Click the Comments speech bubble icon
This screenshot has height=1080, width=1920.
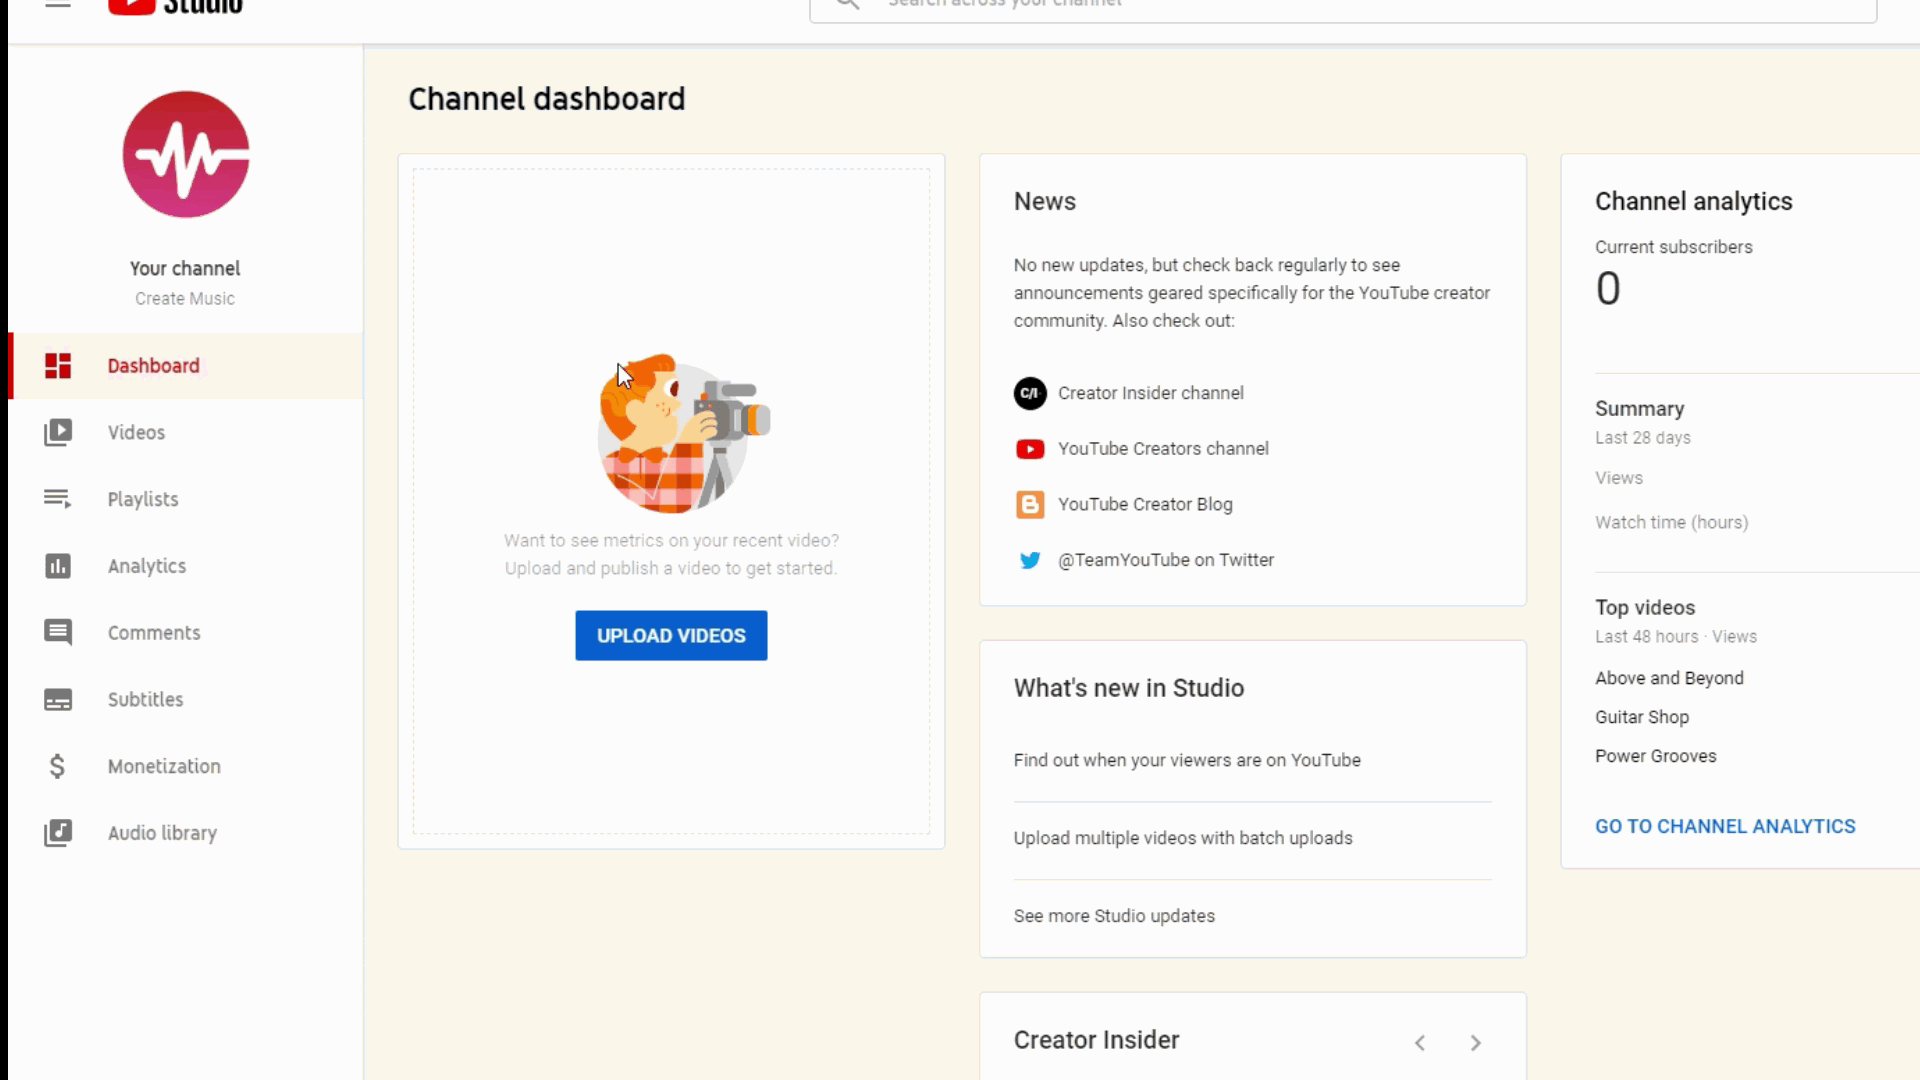[x=58, y=633]
